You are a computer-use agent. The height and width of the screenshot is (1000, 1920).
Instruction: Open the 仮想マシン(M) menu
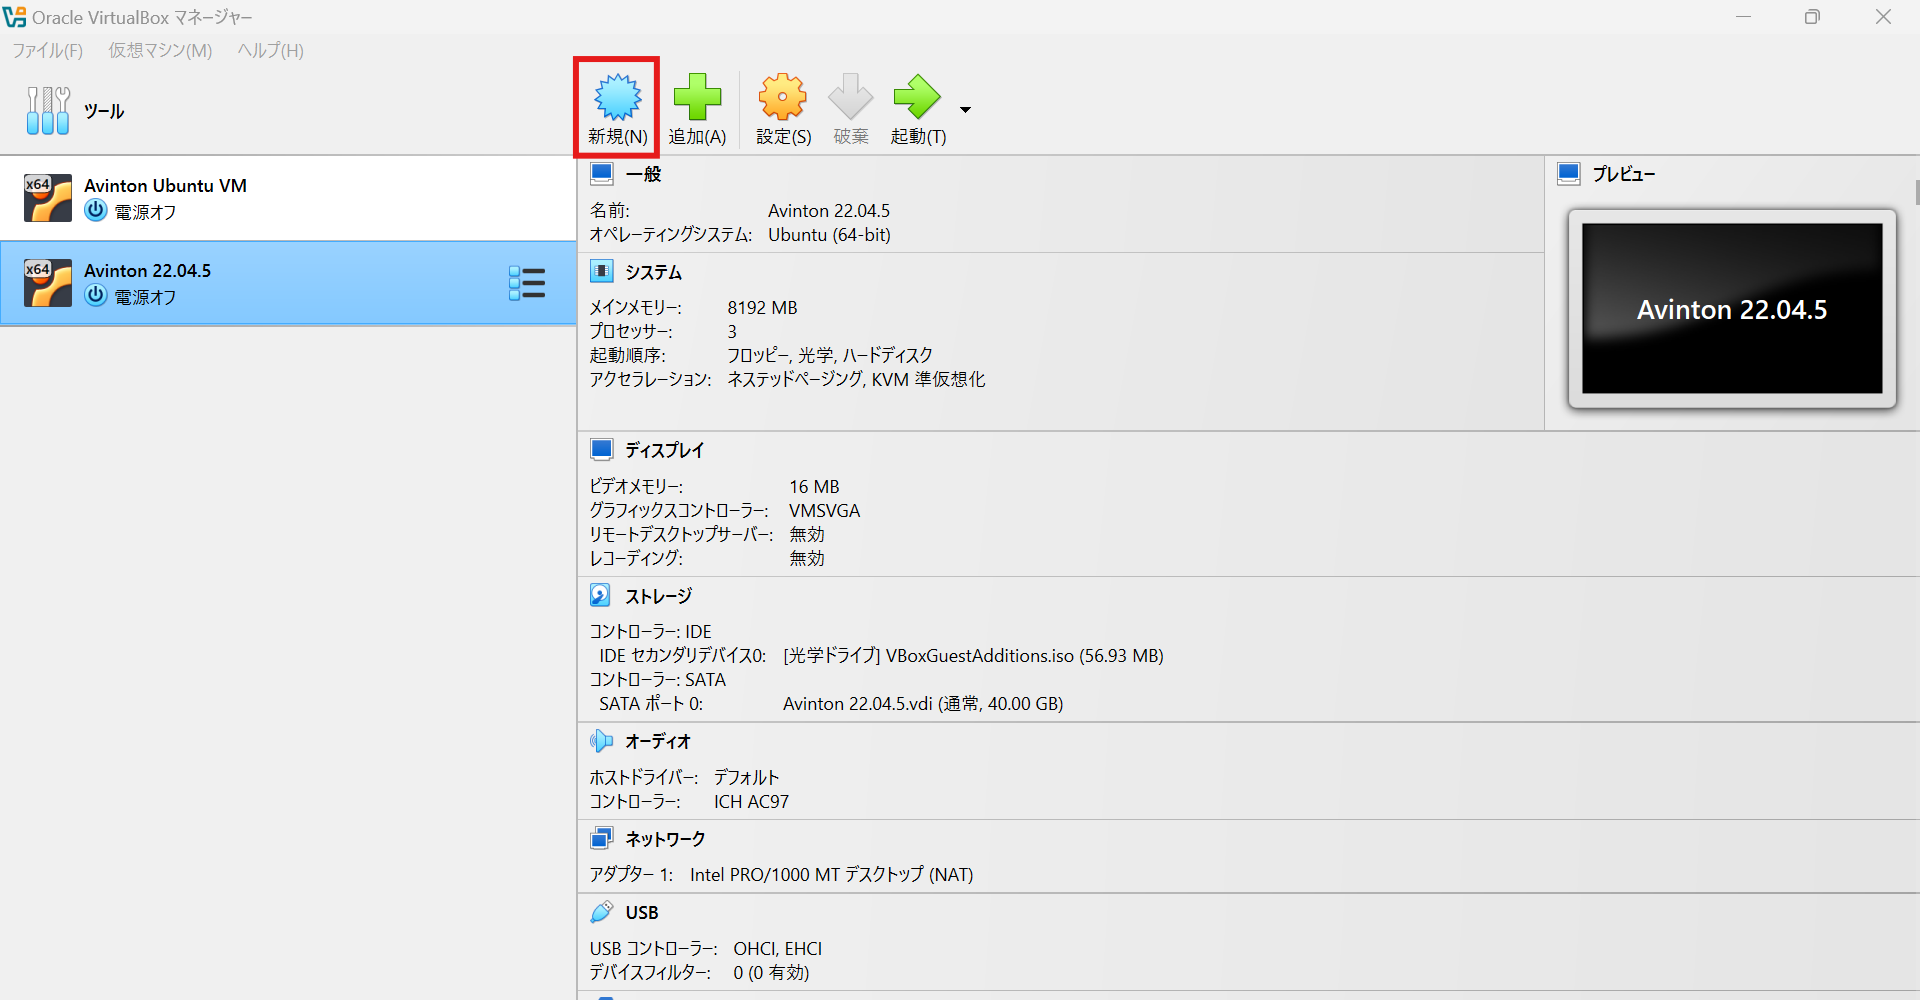coord(160,50)
